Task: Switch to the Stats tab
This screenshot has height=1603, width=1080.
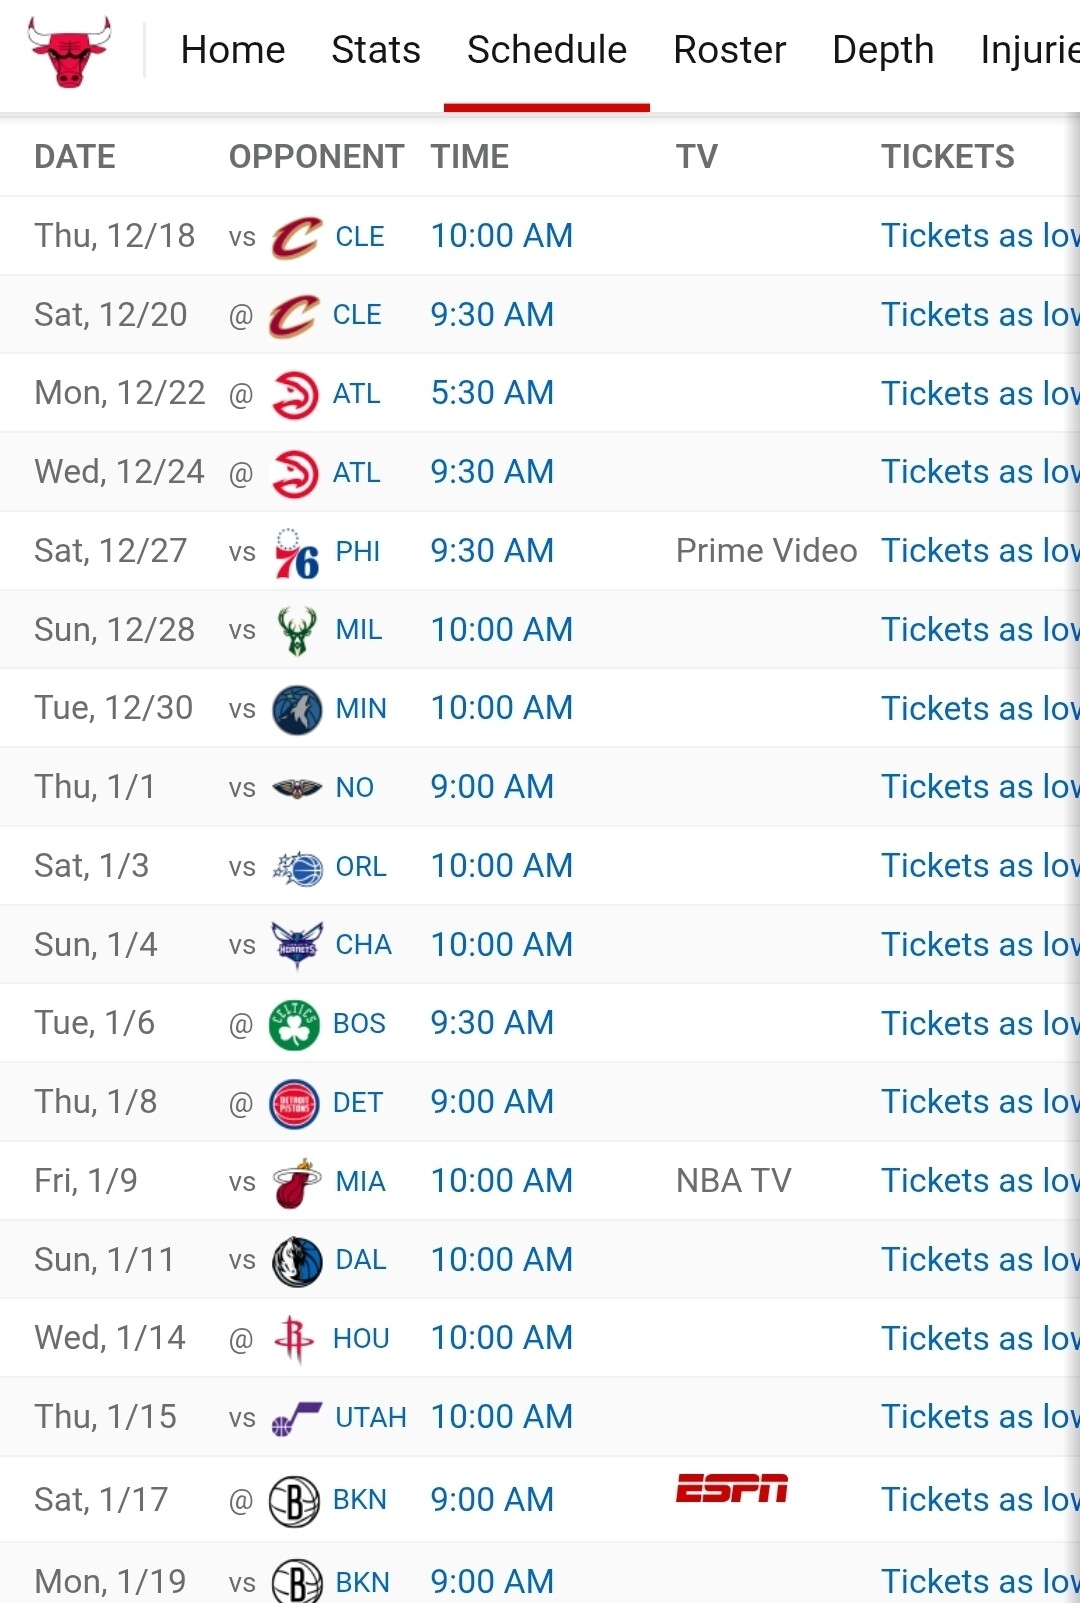Action: (376, 50)
